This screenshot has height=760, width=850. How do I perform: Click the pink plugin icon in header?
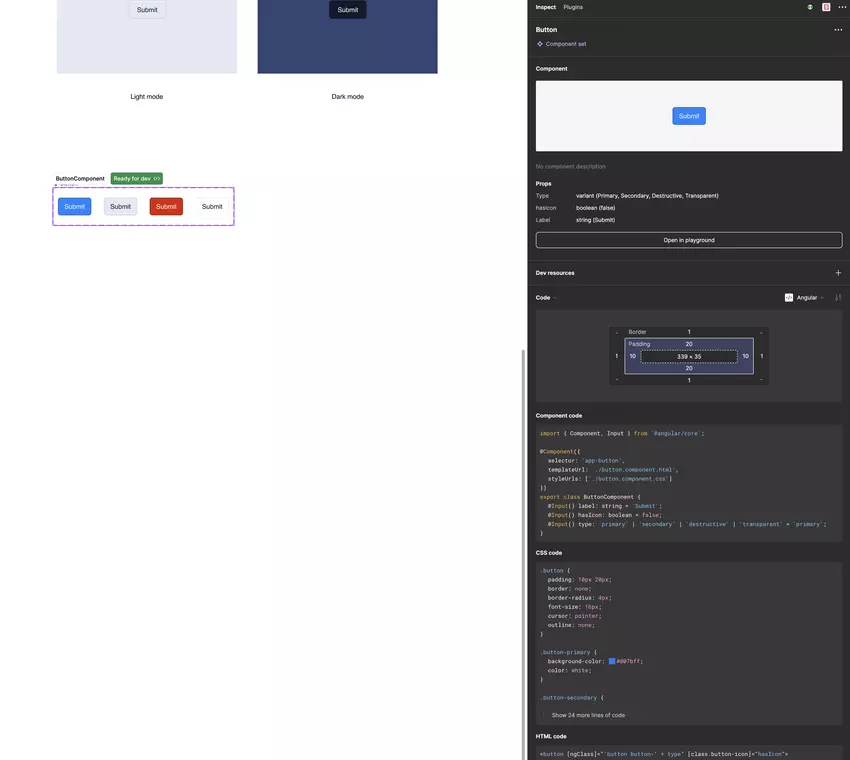826,7
